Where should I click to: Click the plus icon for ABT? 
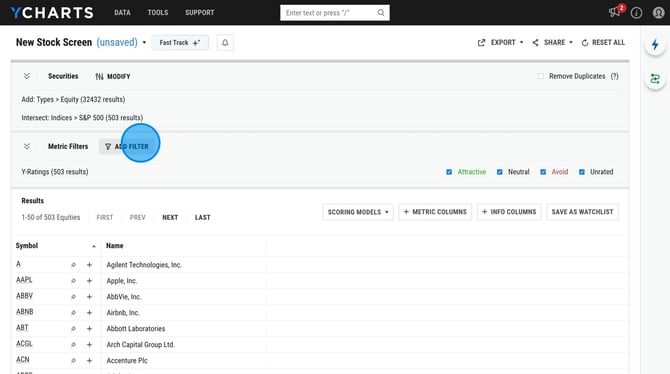pos(89,329)
